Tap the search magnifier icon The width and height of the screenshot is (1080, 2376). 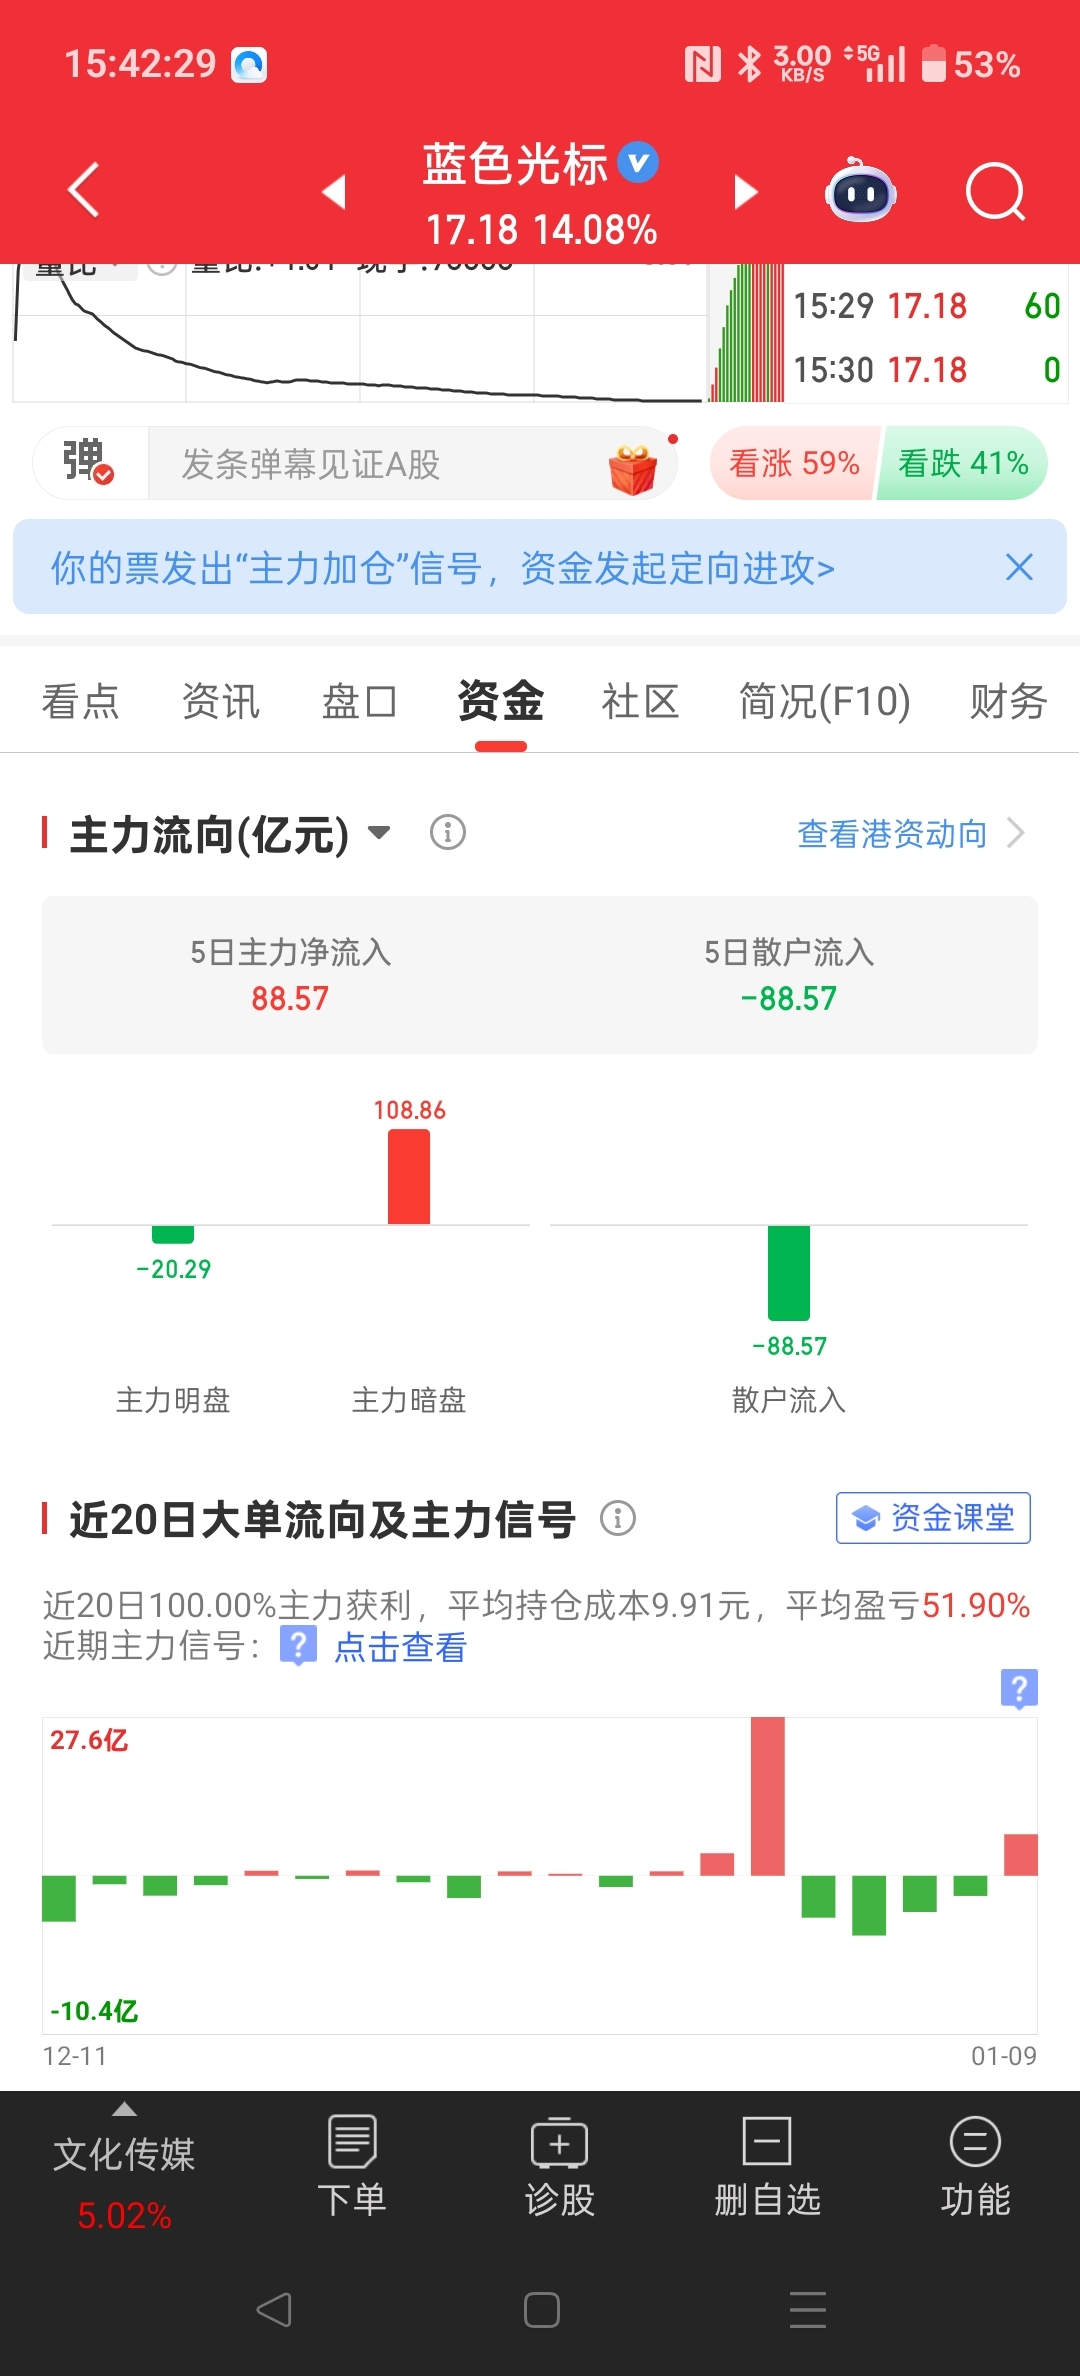(996, 191)
